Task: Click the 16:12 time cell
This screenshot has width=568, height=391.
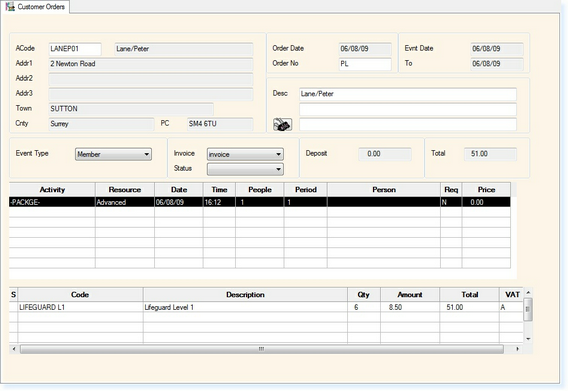Action: coord(219,202)
